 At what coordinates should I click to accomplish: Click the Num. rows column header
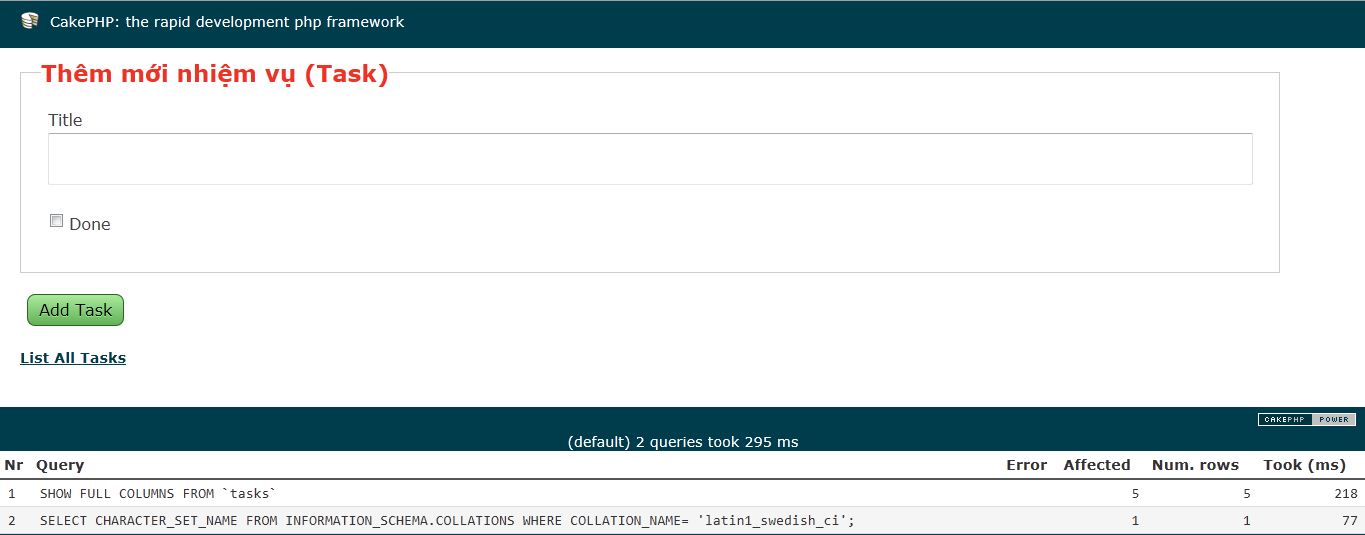tap(1195, 465)
